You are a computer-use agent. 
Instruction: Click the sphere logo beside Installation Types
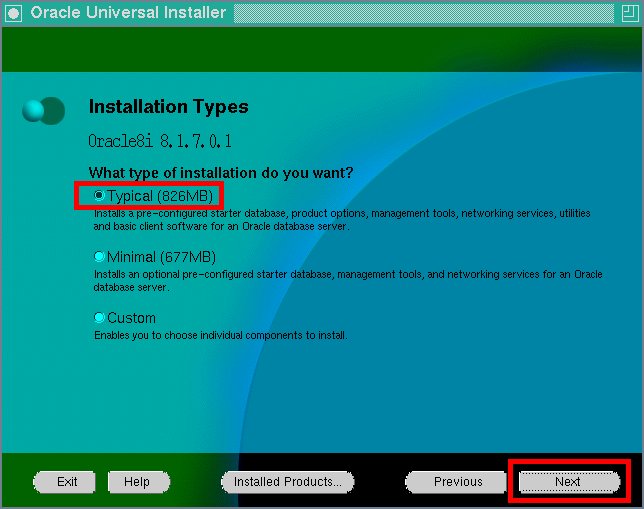tap(43, 110)
